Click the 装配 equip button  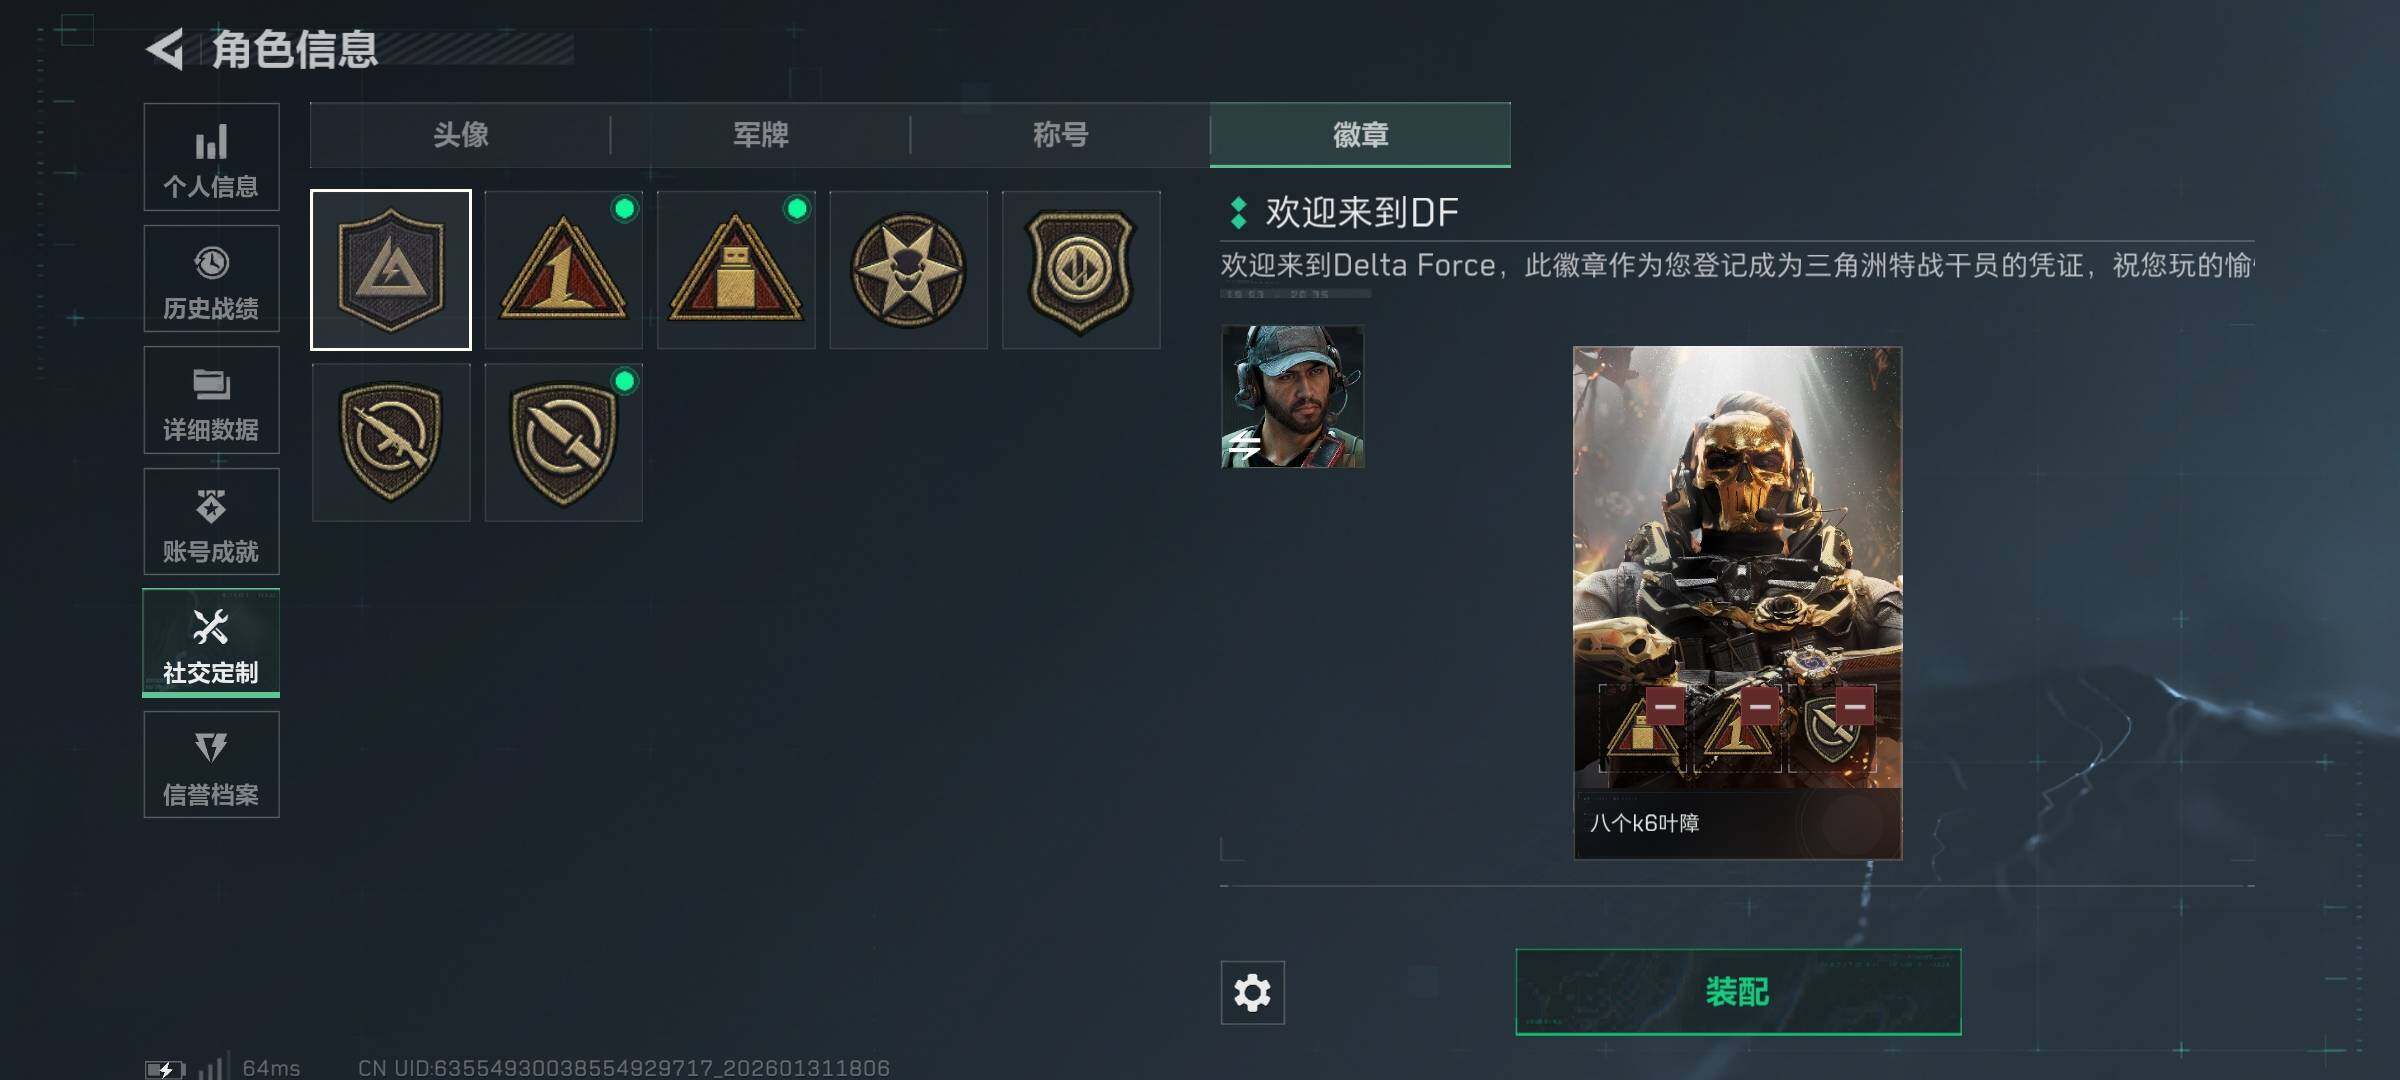tap(1738, 992)
